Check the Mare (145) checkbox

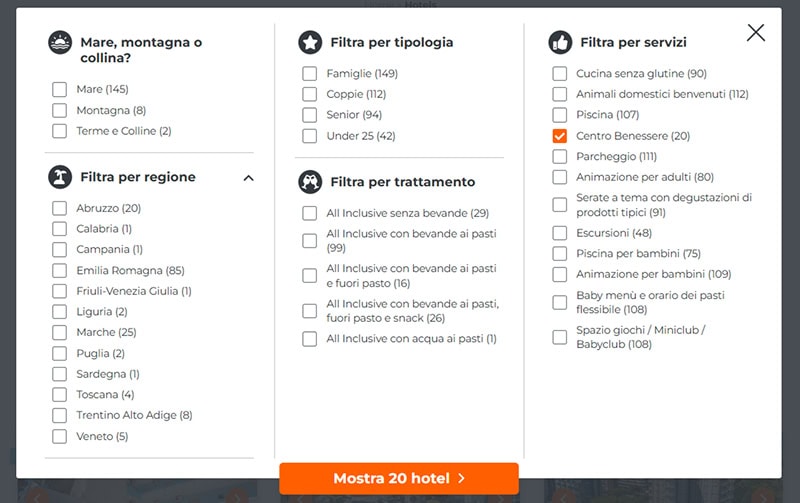60,90
